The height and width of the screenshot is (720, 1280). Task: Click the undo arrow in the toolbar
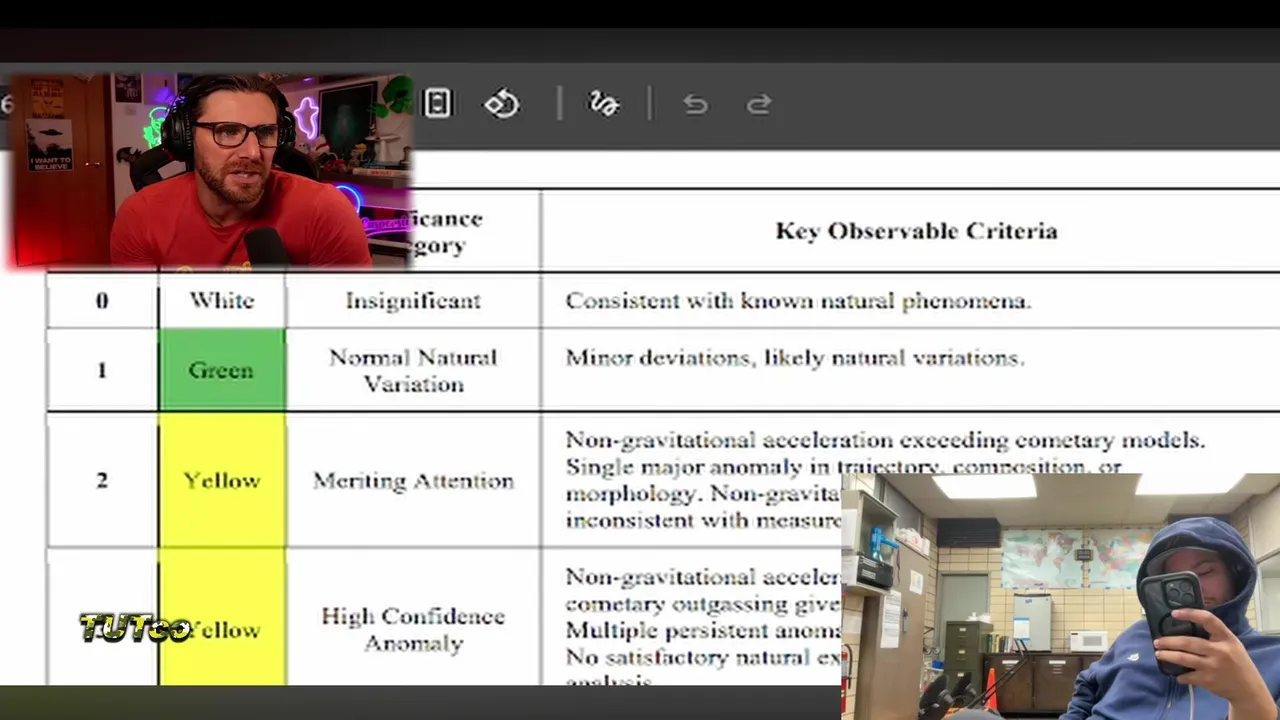695,104
